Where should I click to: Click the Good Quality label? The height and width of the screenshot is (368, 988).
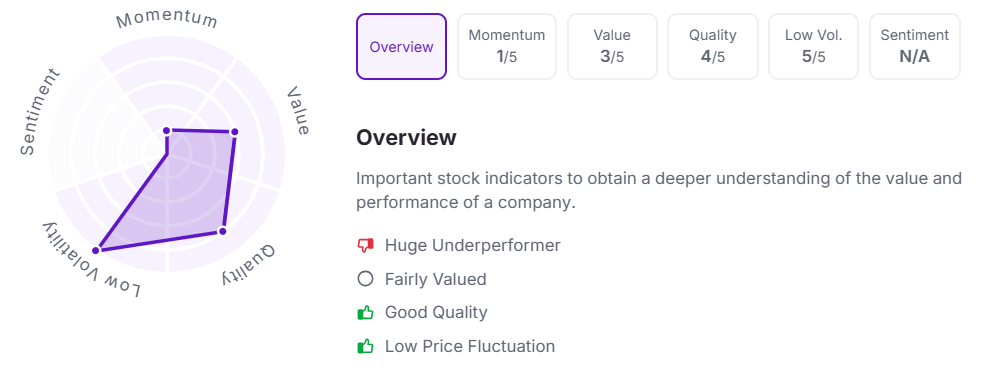point(436,313)
